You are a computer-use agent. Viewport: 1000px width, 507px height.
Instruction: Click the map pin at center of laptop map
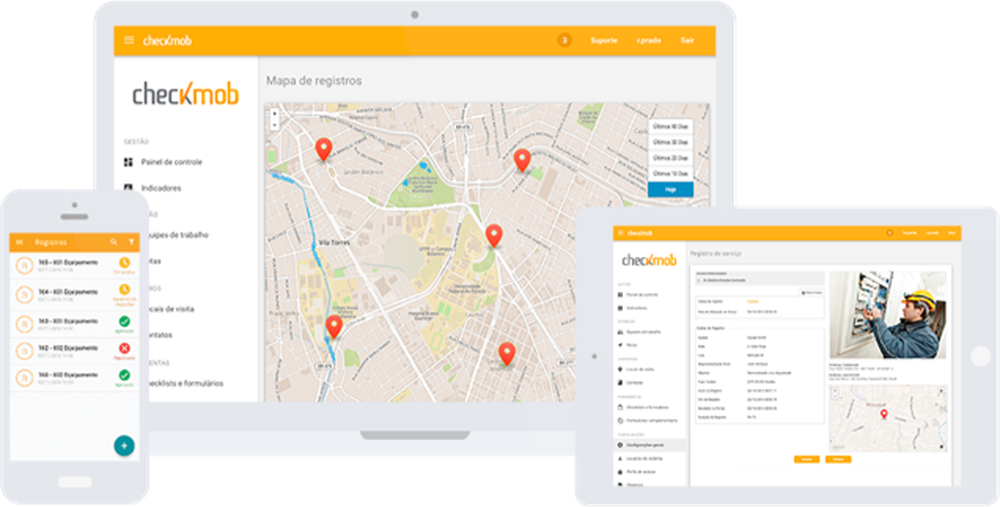click(494, 235)
